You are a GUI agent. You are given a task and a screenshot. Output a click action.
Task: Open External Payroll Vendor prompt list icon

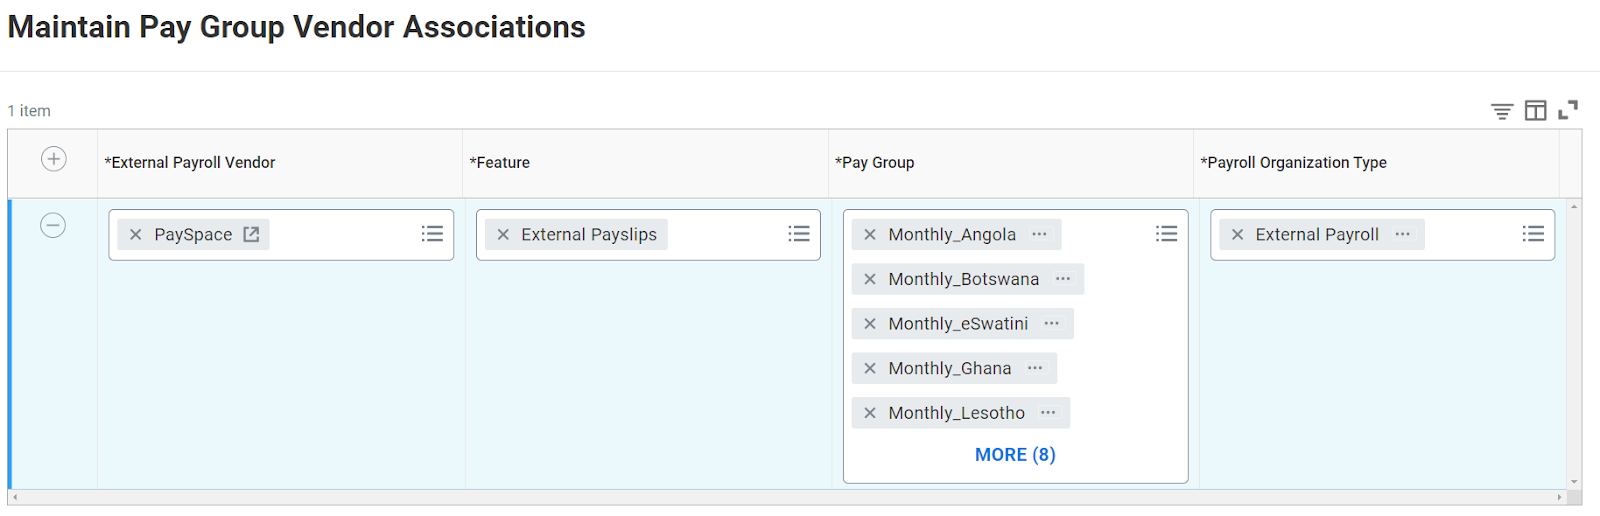point(432,233)
